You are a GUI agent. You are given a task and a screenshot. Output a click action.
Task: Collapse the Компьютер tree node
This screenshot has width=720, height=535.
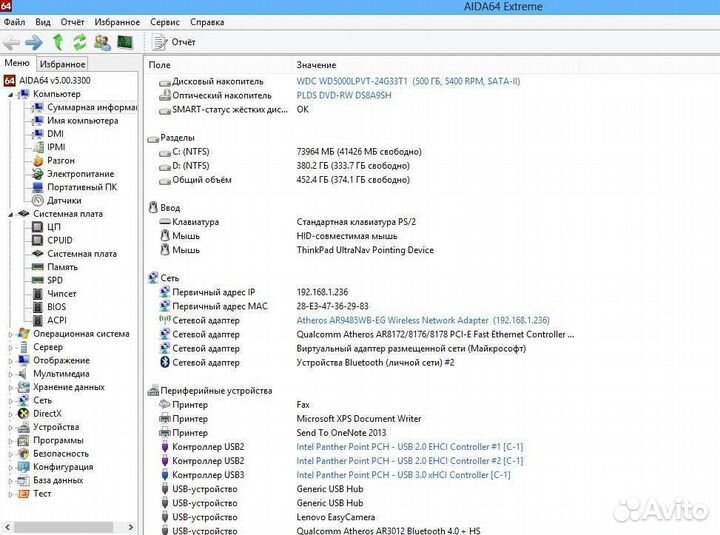click(11, 94)
